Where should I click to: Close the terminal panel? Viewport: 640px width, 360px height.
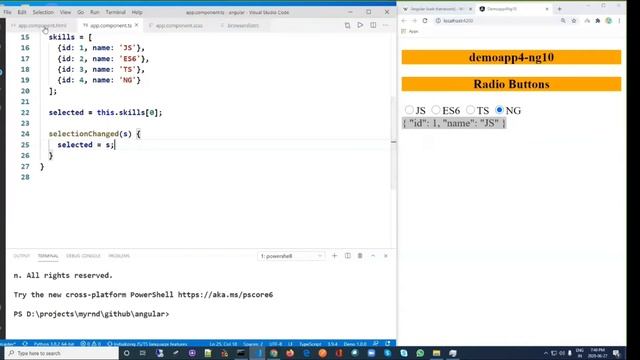pyautogui.click(x=386, y=256)
